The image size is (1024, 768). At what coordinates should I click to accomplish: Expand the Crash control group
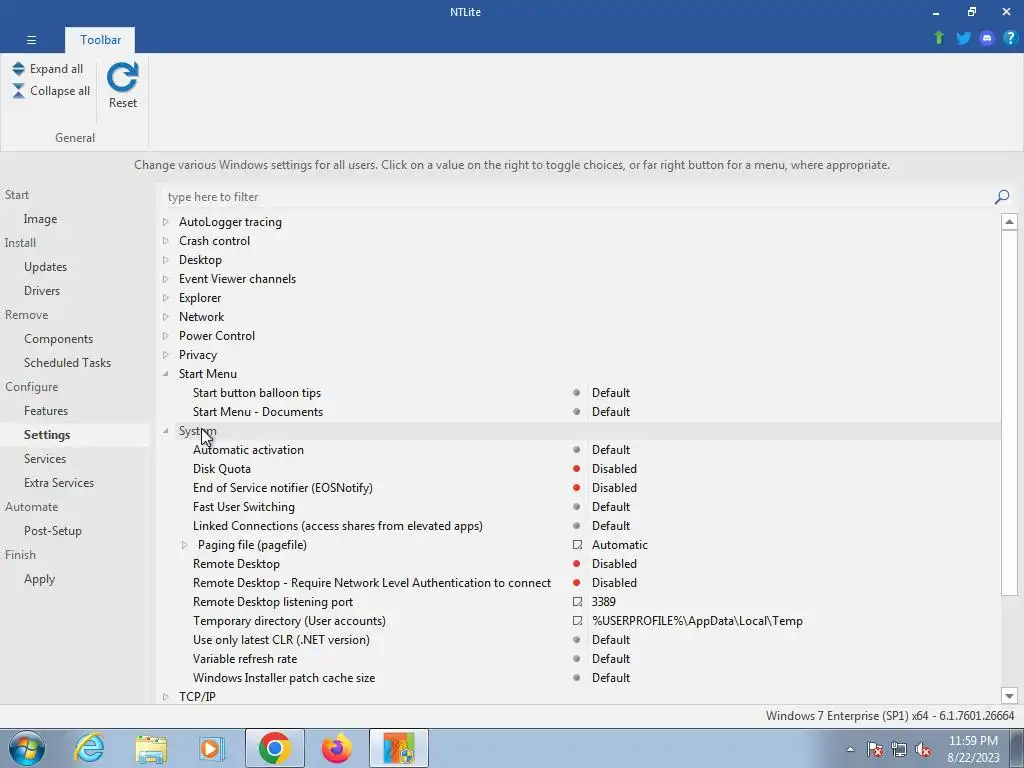click(166, 241)
